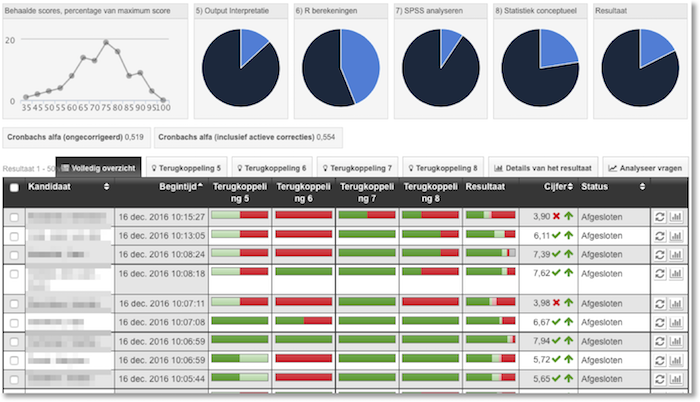Click red cross next to grade 3,90 at 10:15:27
This screenshot has width=700, height=402.
[556, 216]
